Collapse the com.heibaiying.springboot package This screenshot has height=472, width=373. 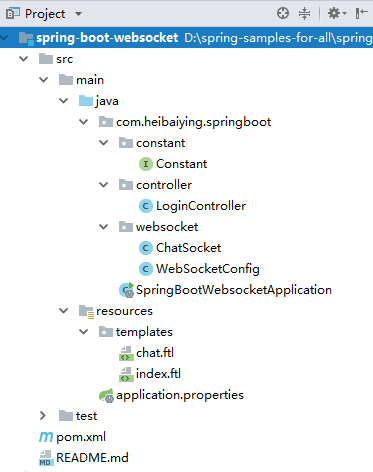tap(83, 122)
